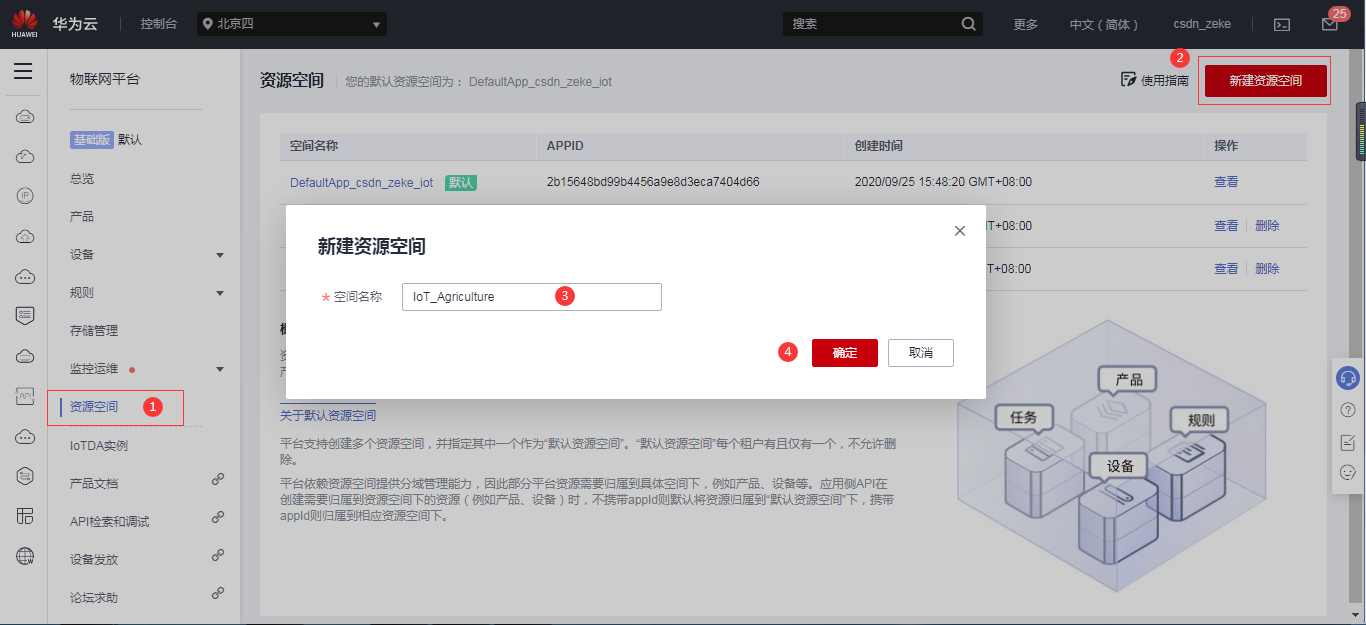
Task: Open the layout grid sidebar icon
Action: [x=25, y=516]
